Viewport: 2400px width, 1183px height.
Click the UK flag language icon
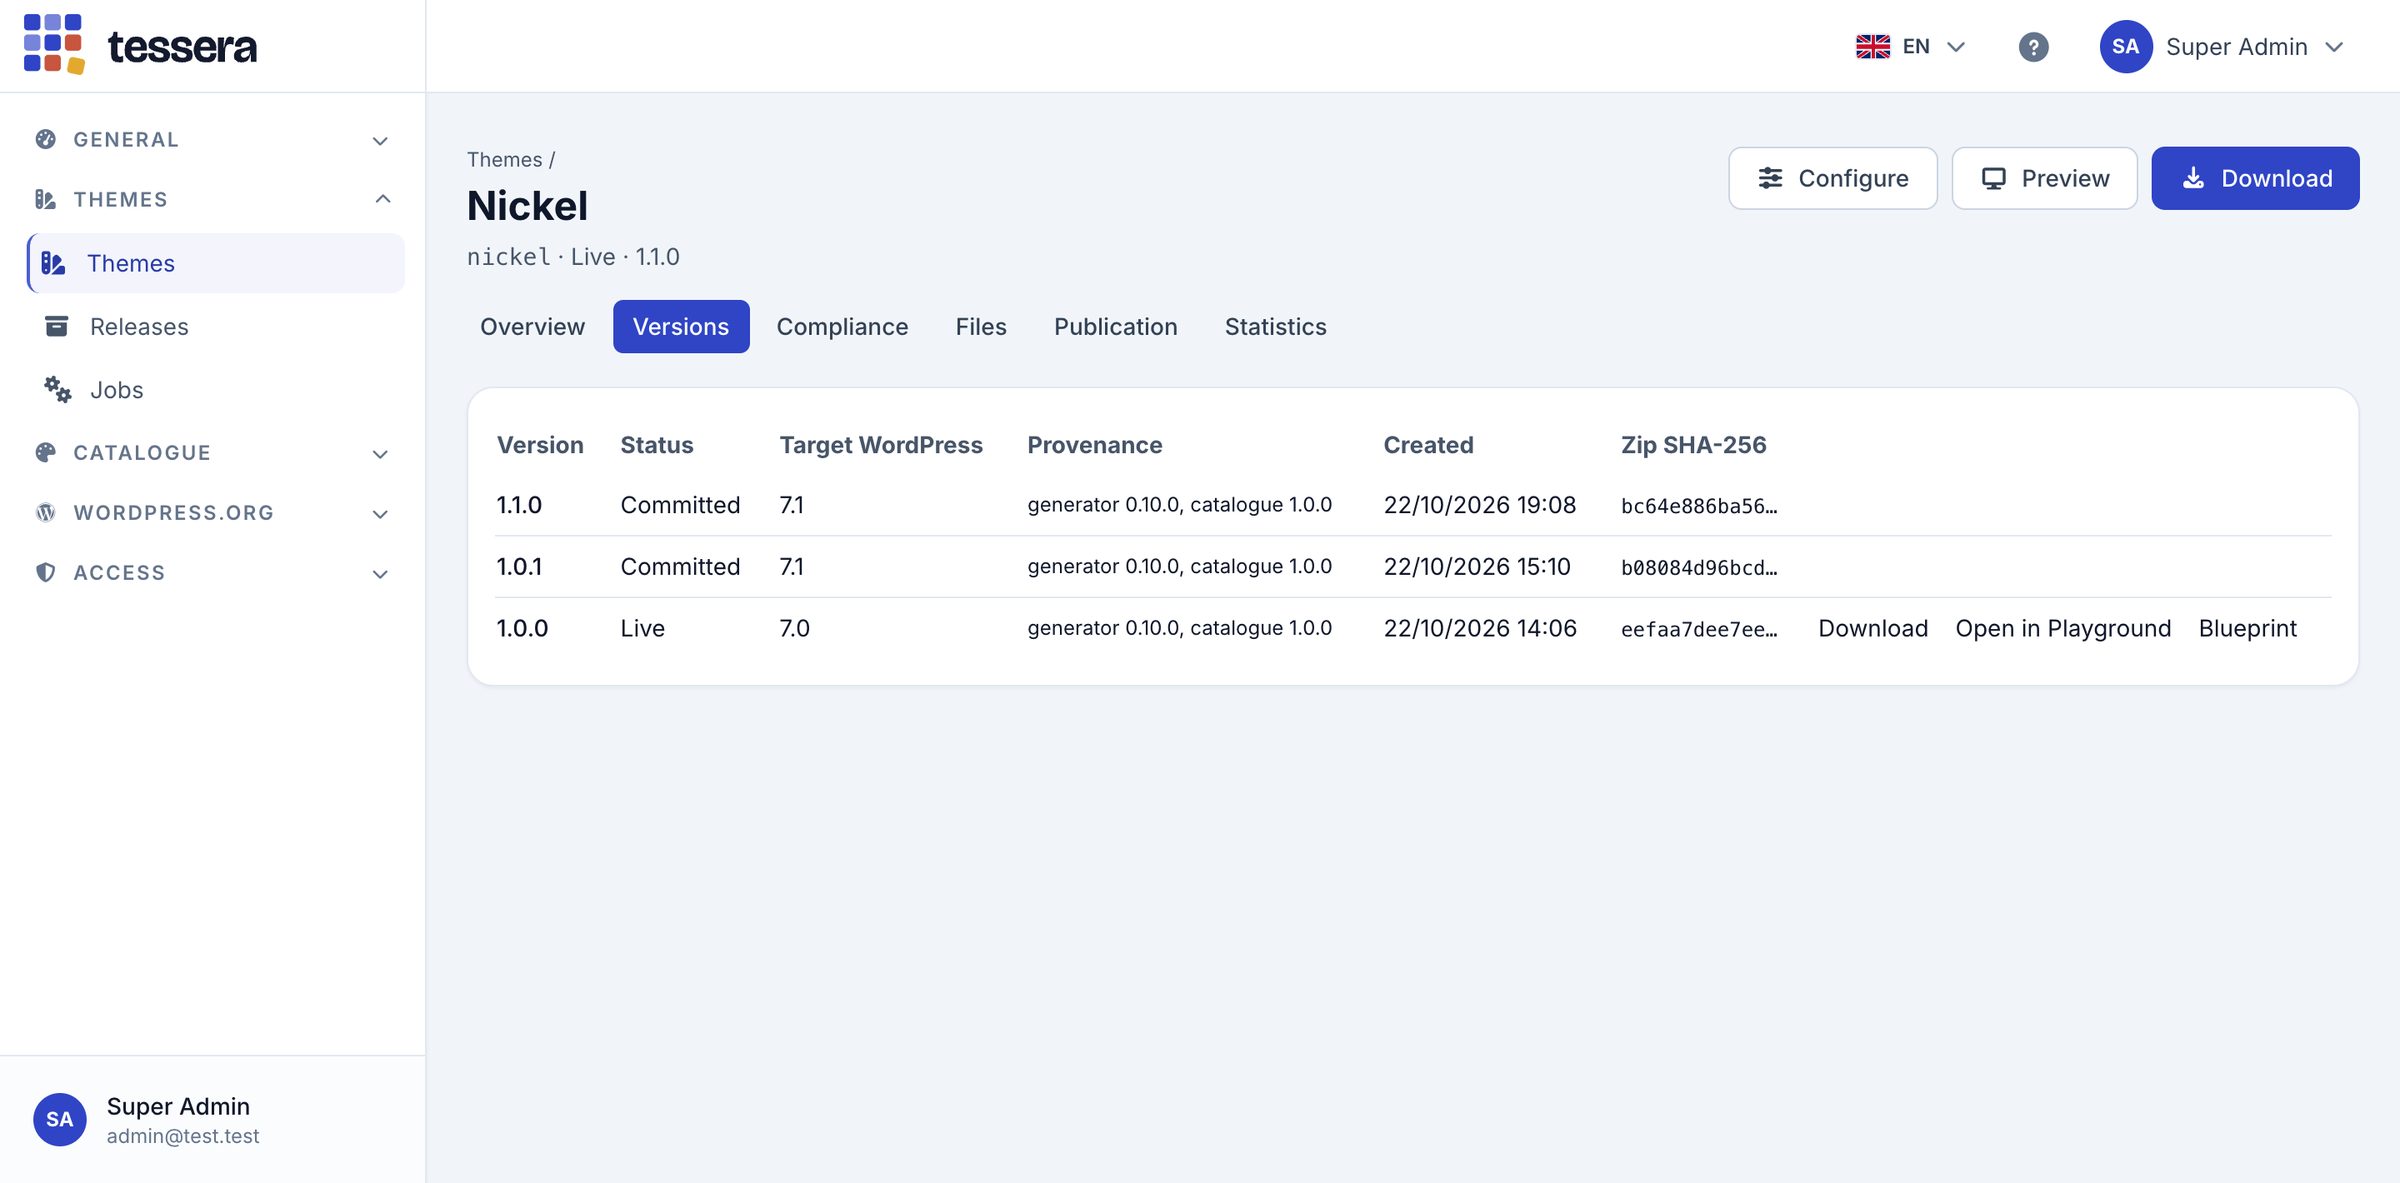pos(1873,47)
